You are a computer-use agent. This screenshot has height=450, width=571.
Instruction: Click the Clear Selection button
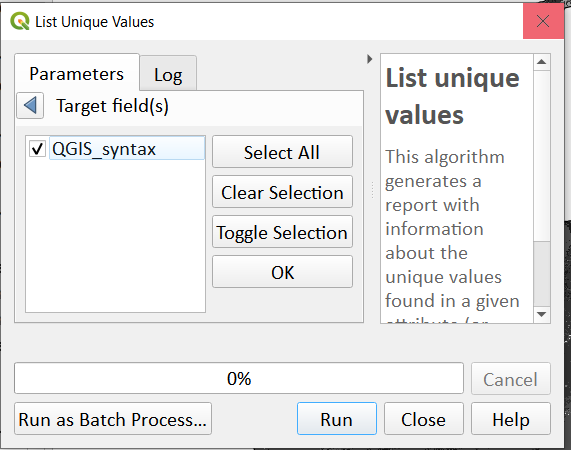282,192
